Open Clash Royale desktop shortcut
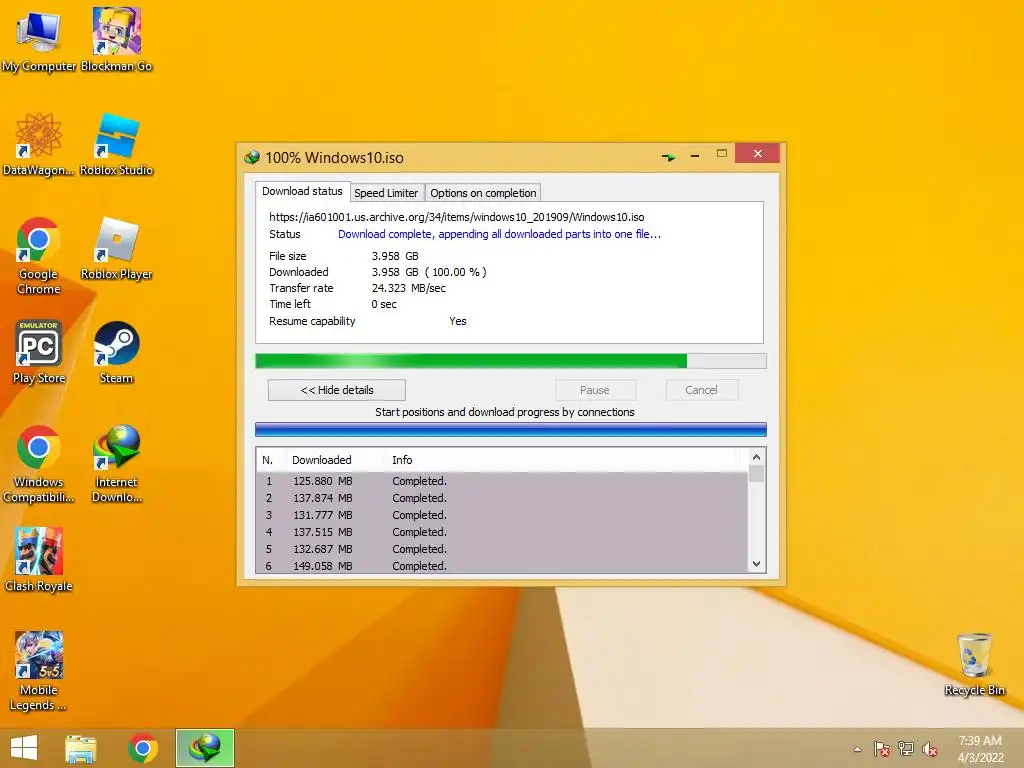The image size is (1024, 768). (39, 560)
